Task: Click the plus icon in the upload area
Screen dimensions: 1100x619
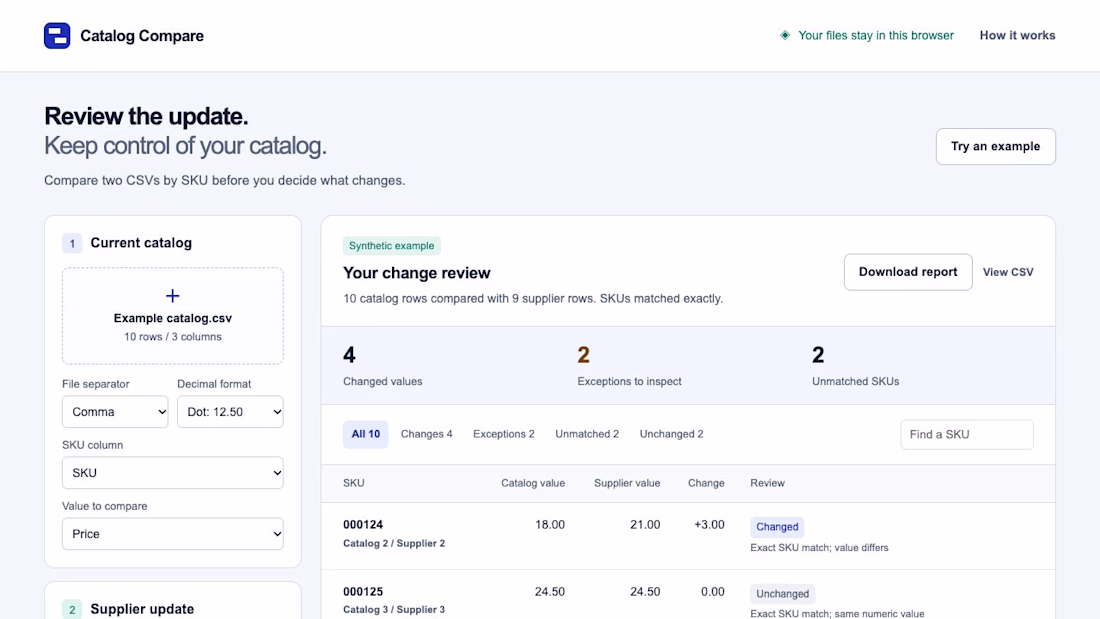Action: [x=173, y=295]
